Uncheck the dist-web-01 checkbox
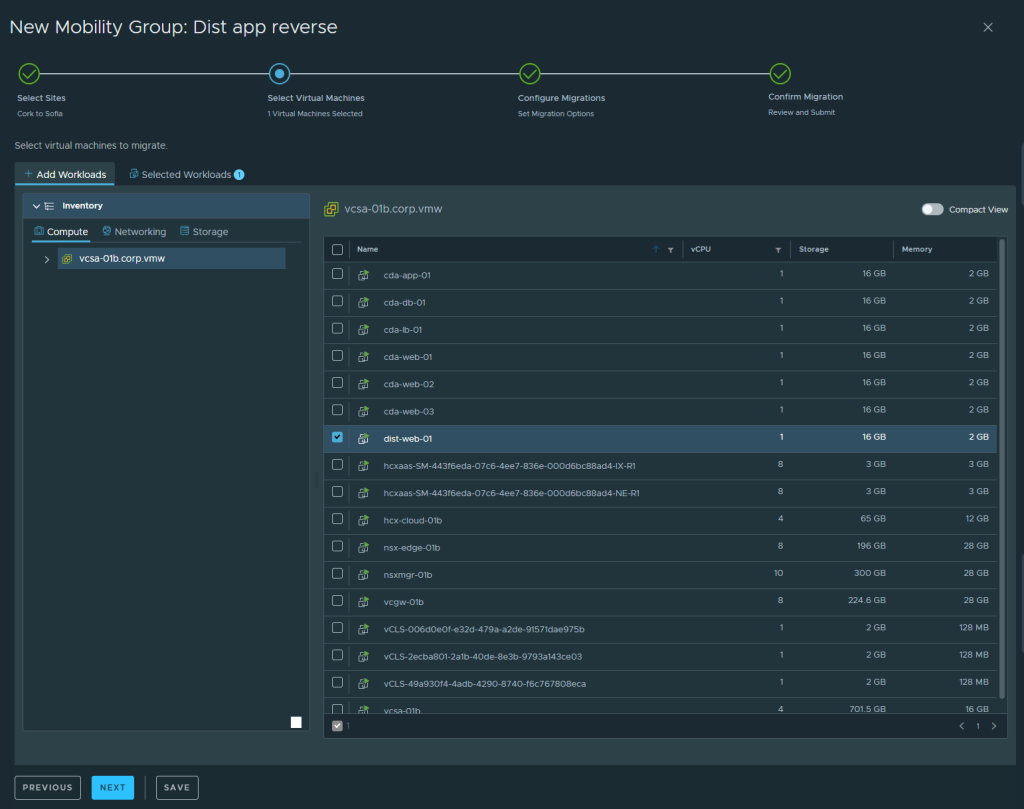Image resolution: width=1024 pixels, height=809 pixels. (337, 437)
